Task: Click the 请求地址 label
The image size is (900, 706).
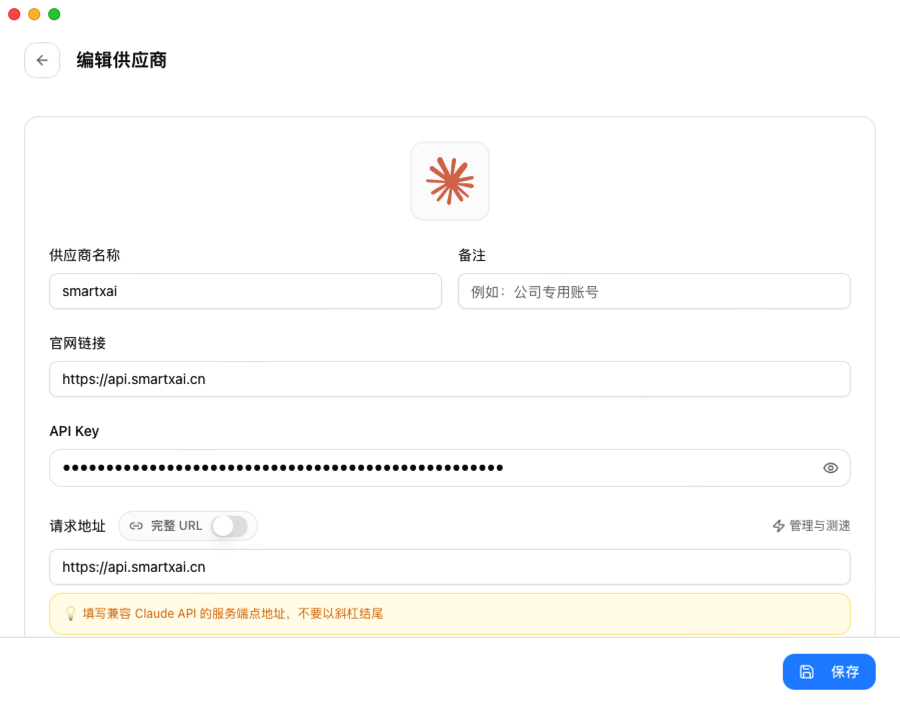Action: [x=77, y=526]
